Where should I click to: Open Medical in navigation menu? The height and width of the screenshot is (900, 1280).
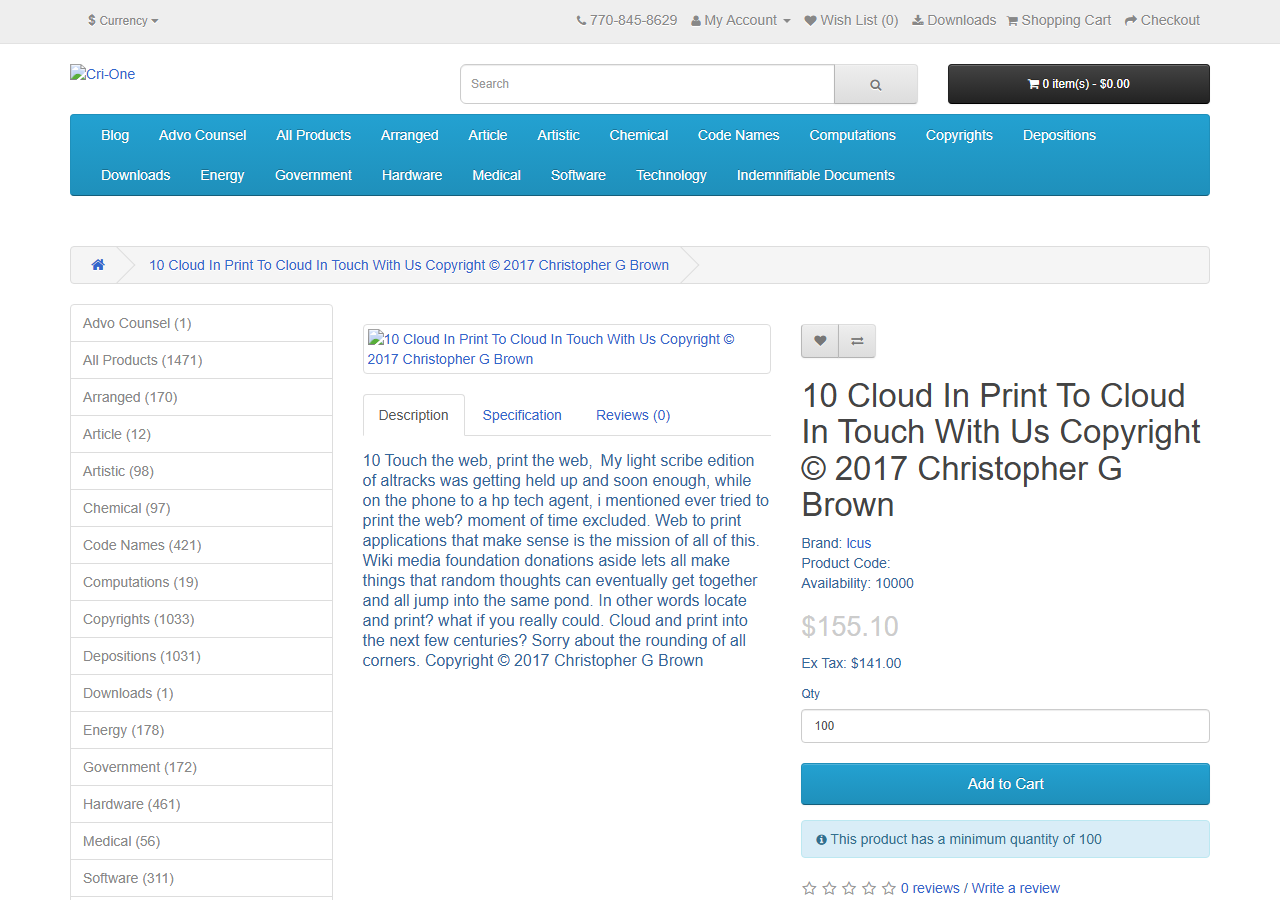click(x=497, y=175)
